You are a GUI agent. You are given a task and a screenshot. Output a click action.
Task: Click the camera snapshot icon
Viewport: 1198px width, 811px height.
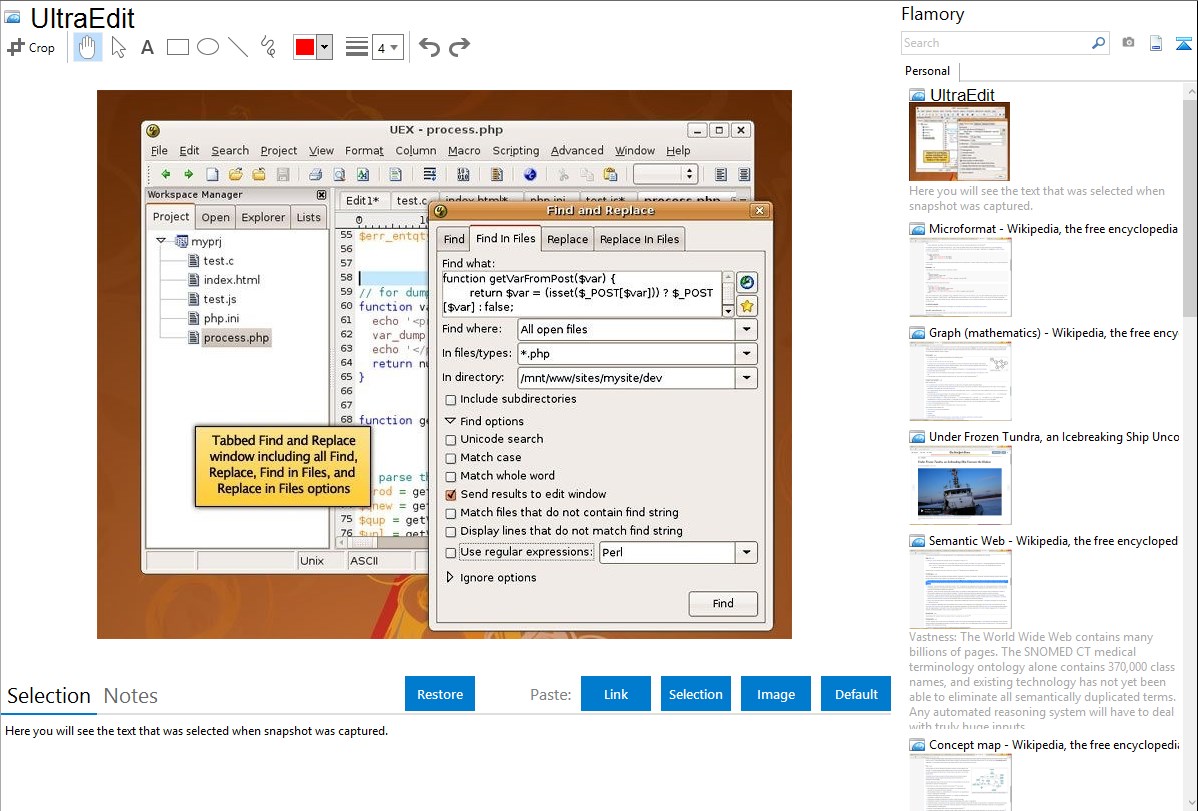tap(1128, 43)
